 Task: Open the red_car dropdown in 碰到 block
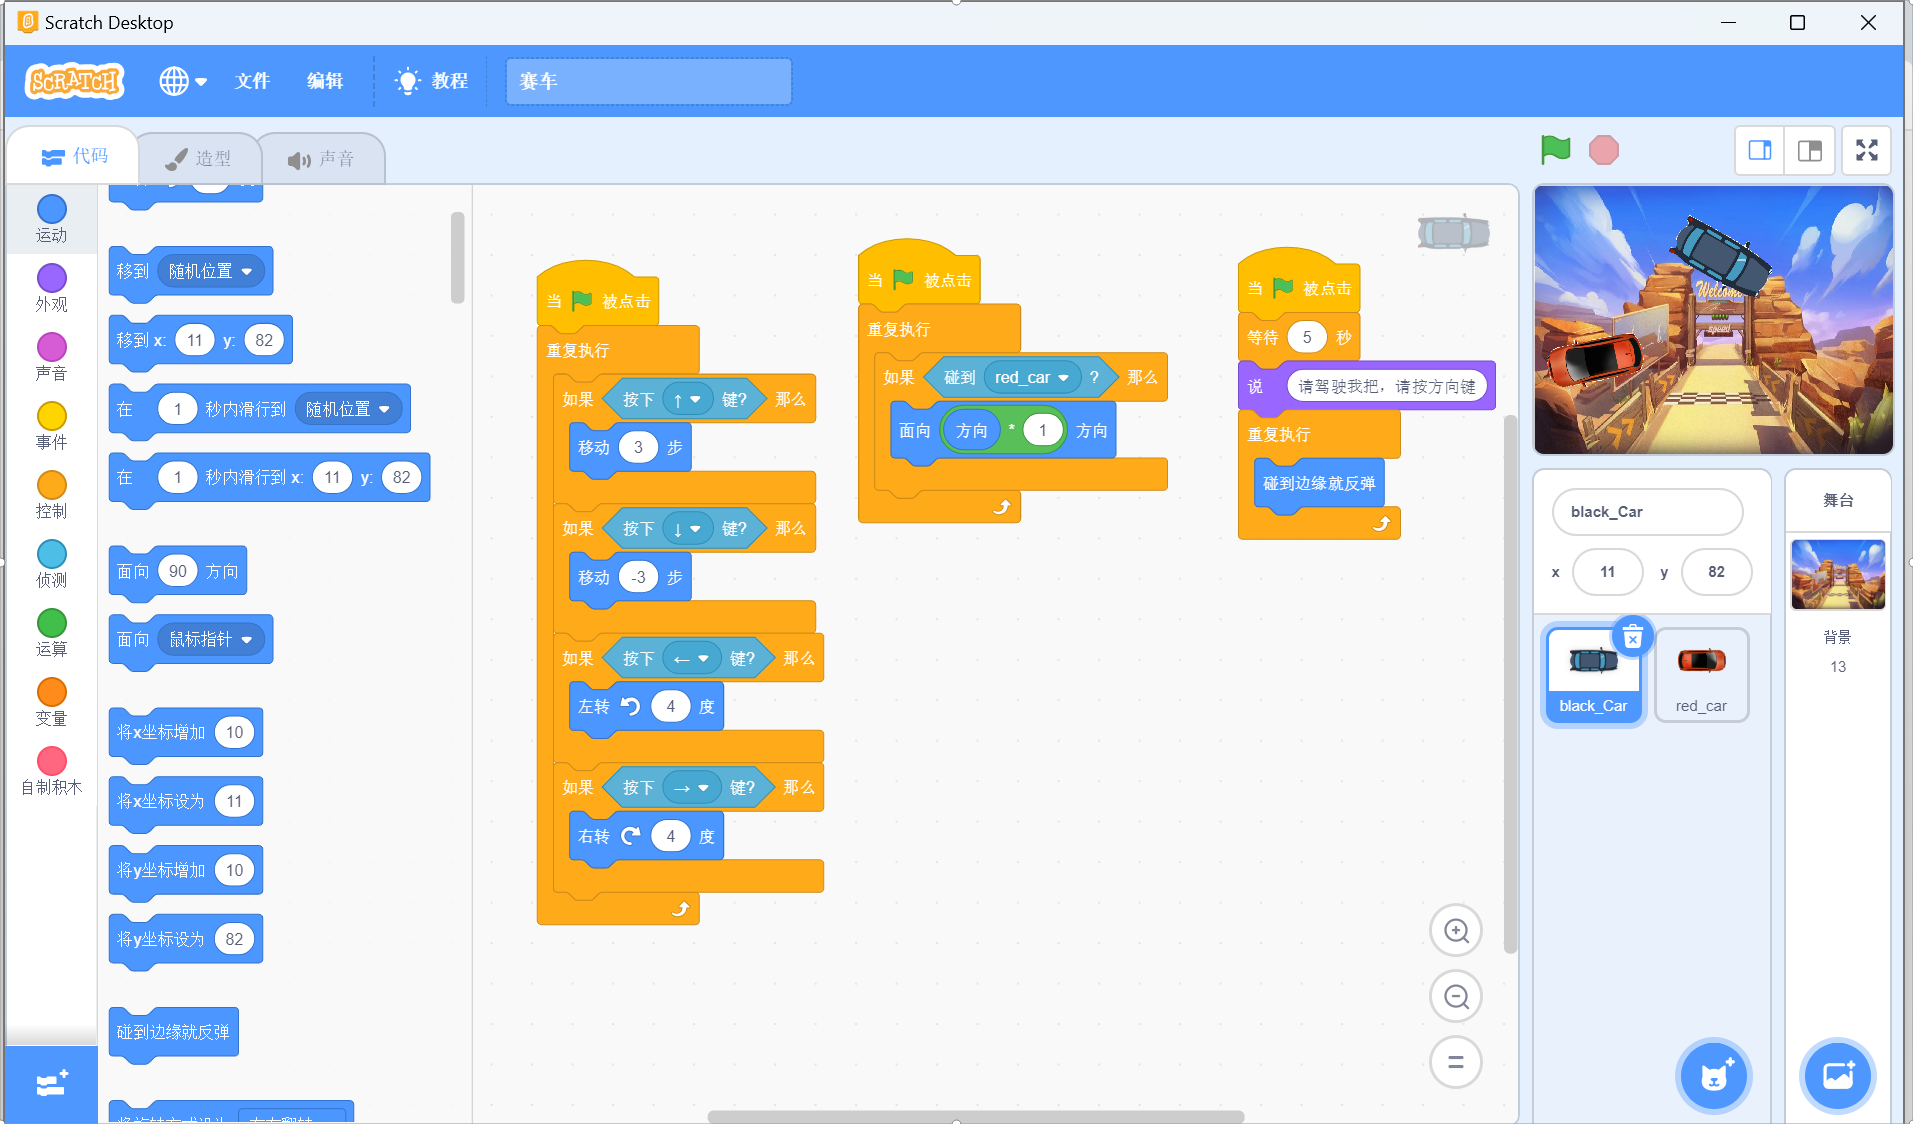pyautogui.click(x=1032, y=377)
